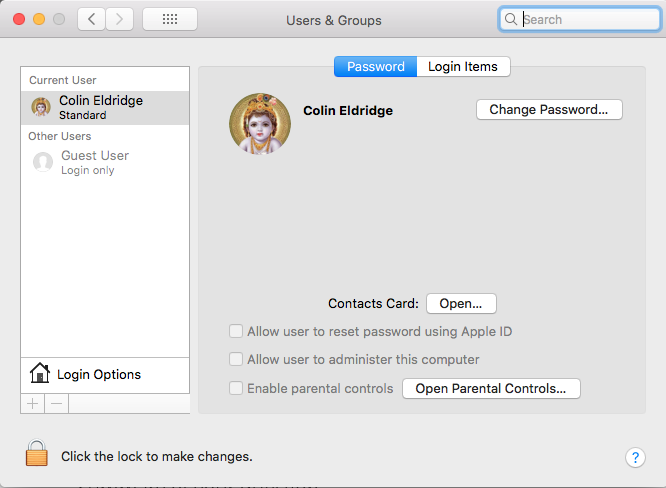Screen dimensions: 666x488
Task: Click the Change Password button
Action: point(549,110)
